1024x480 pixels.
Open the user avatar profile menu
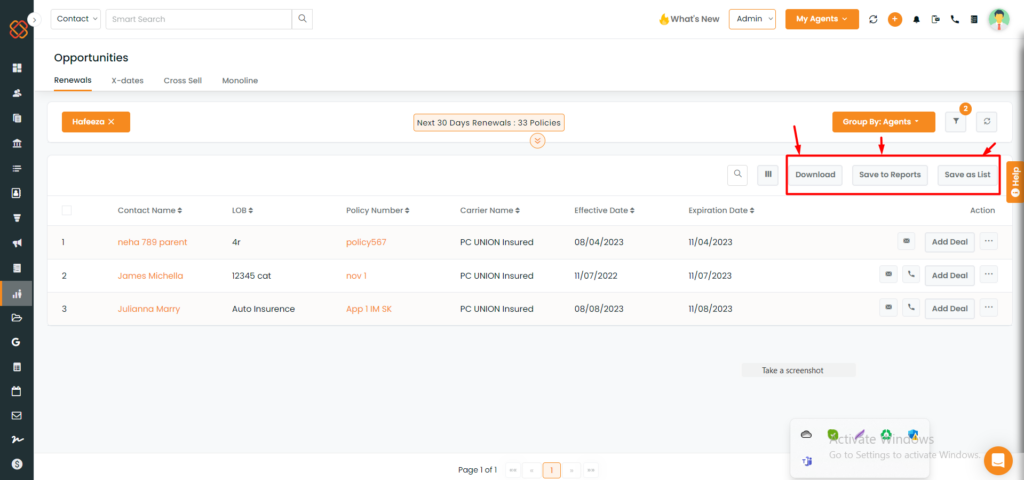tap(999, 19)
